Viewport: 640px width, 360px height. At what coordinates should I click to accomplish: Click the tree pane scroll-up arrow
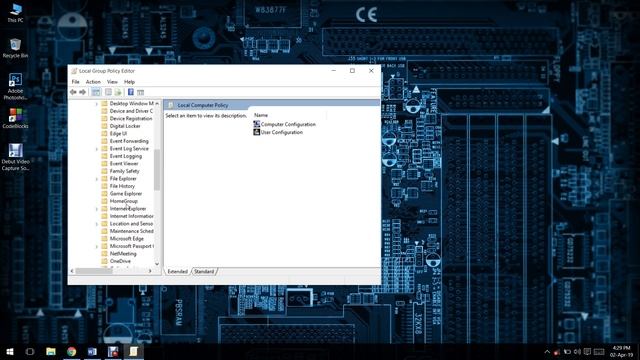pos(157,104)
